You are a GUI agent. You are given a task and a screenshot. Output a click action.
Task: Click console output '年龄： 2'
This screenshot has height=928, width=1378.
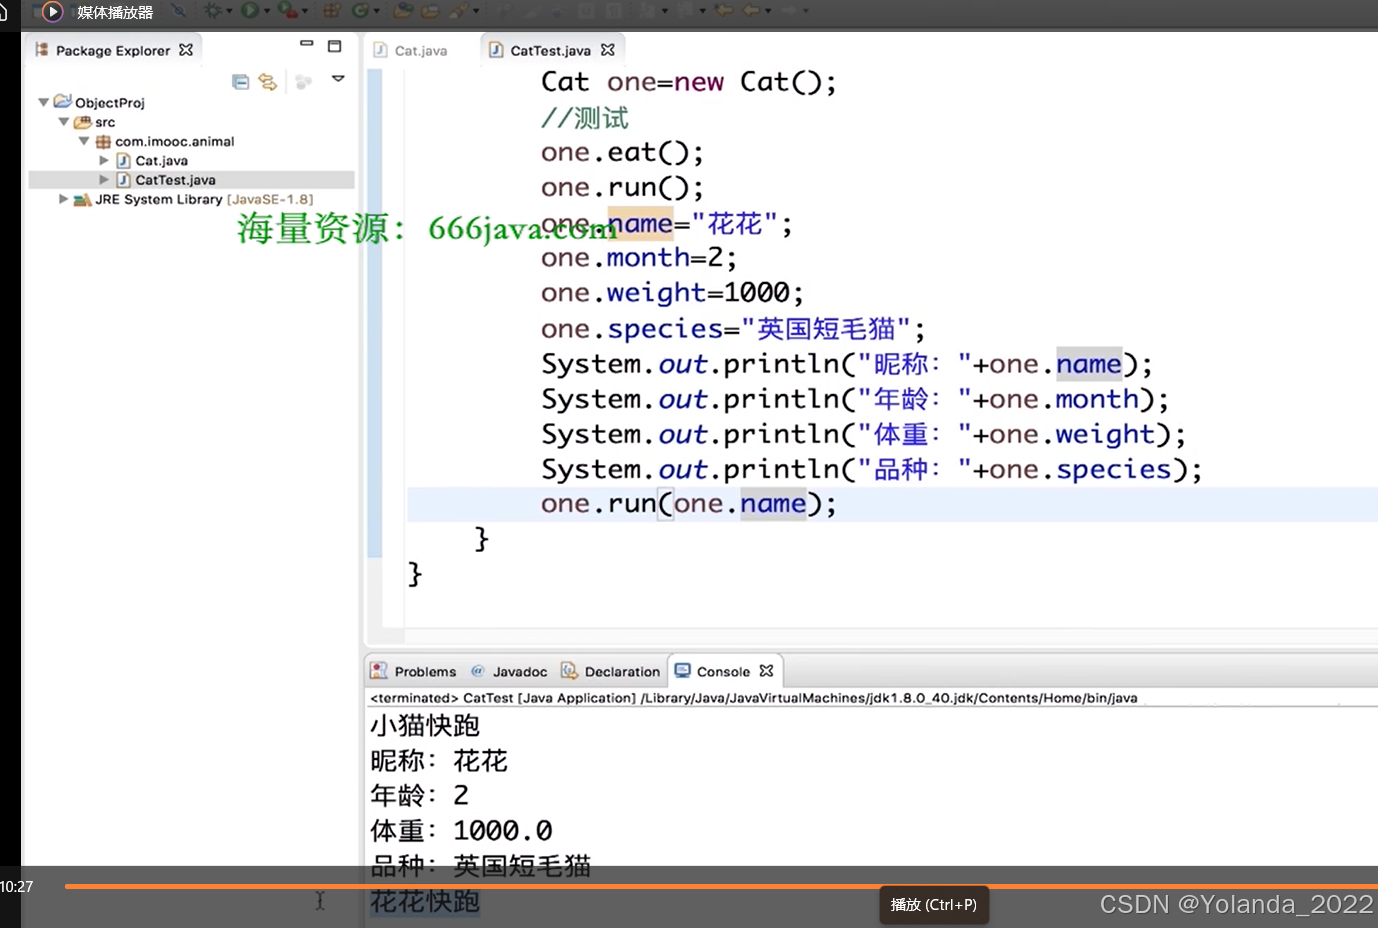[419, 795]
